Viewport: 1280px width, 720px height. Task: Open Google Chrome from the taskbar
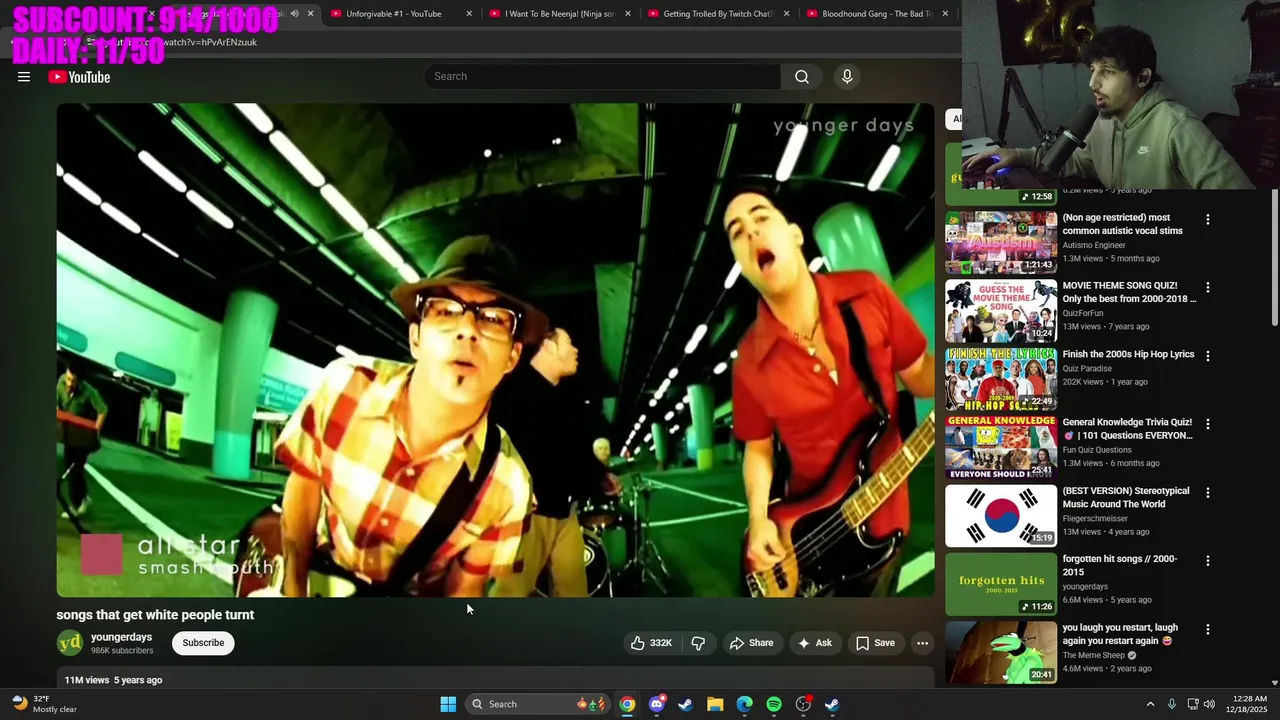(626, 704)
